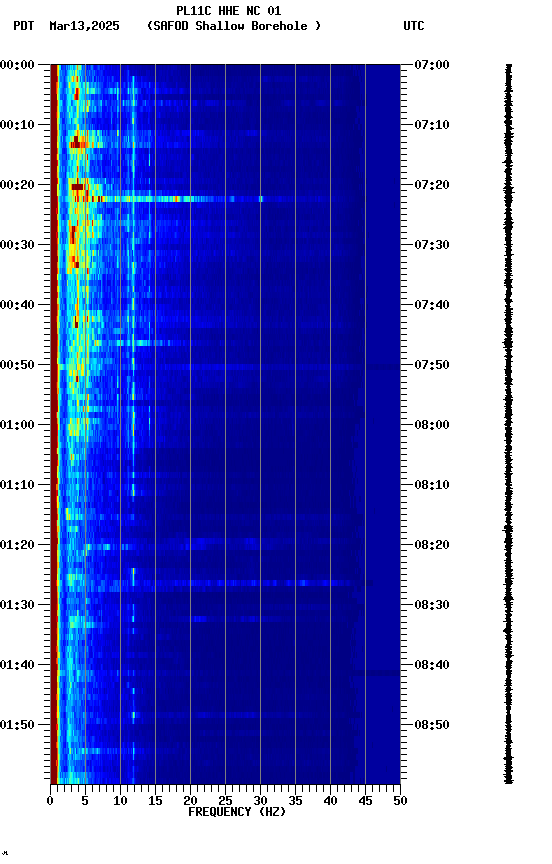The height and width of the screenshot is (864, 552).
Task: Click the 45 Hz frequency axis label
Action: point(365,801)
